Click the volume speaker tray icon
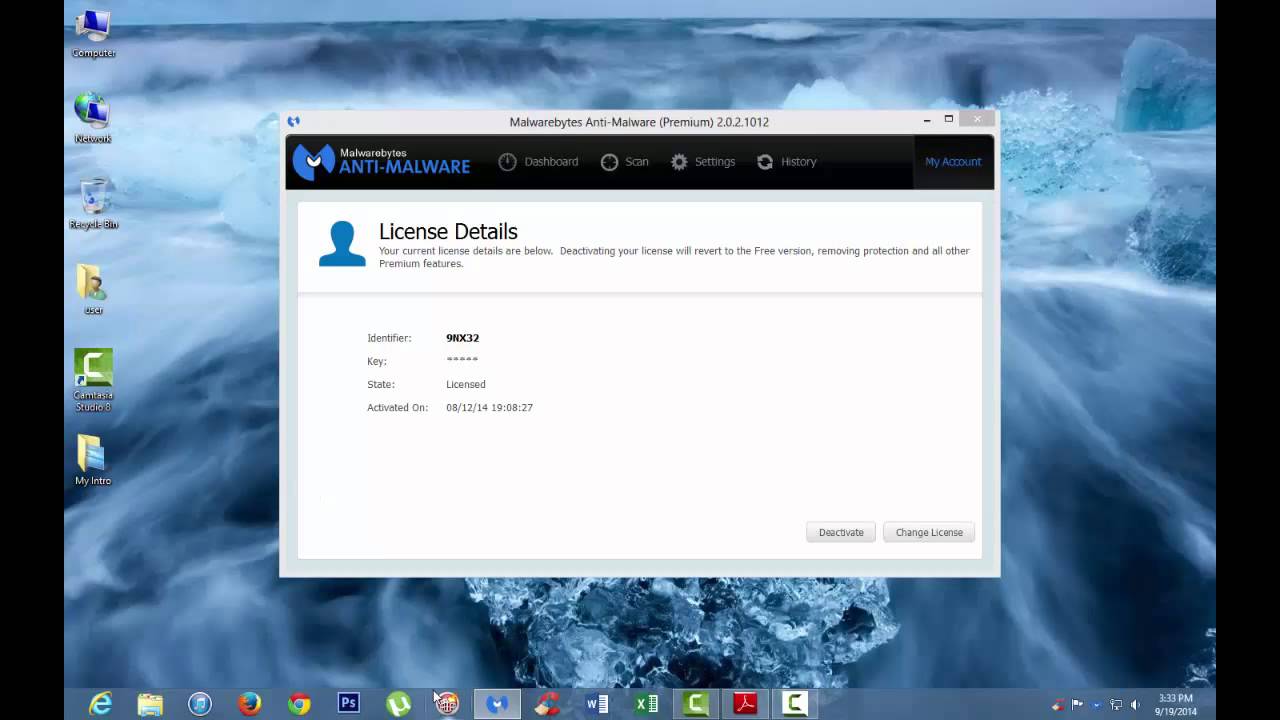The image size is (1280, 720). point(1136,704)
